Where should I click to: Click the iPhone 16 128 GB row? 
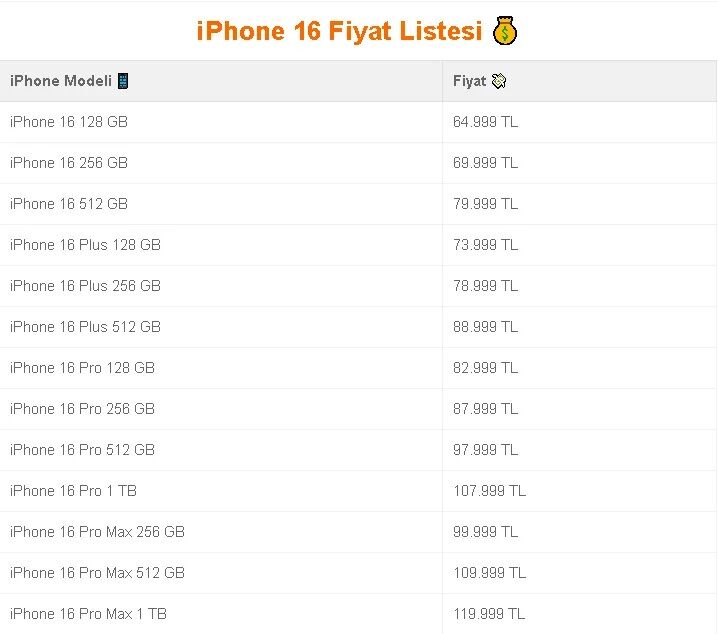click(x=358, y=122)
